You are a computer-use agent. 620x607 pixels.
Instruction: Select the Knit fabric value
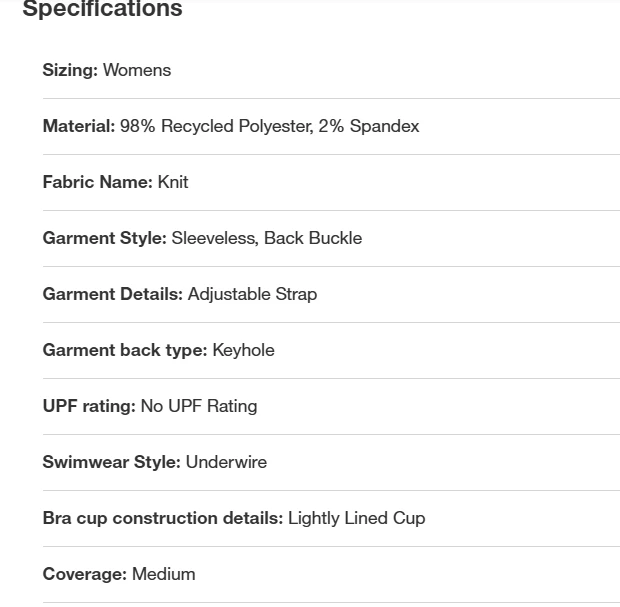point(173,182)
